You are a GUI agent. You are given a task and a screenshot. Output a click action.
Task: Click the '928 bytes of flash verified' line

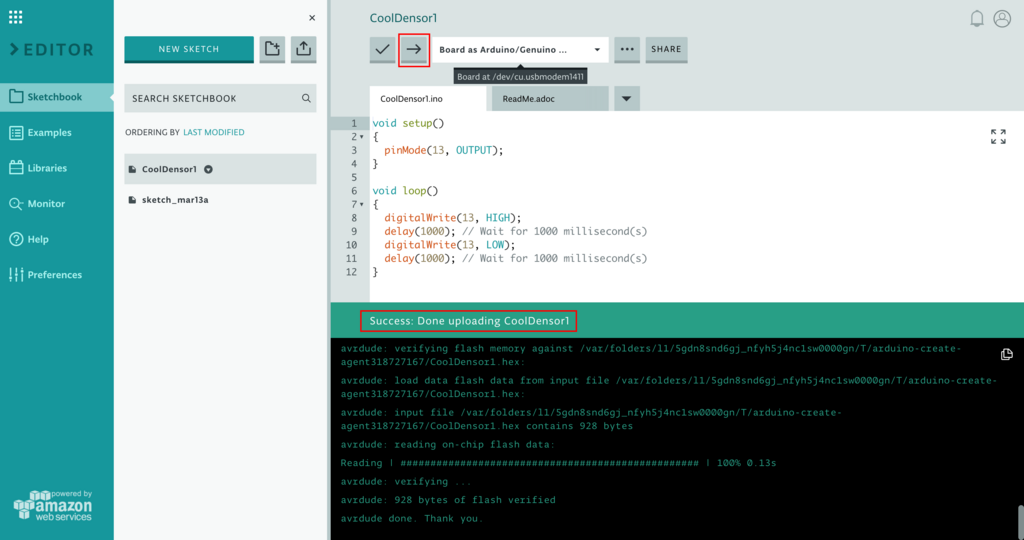tap(448, 500)
